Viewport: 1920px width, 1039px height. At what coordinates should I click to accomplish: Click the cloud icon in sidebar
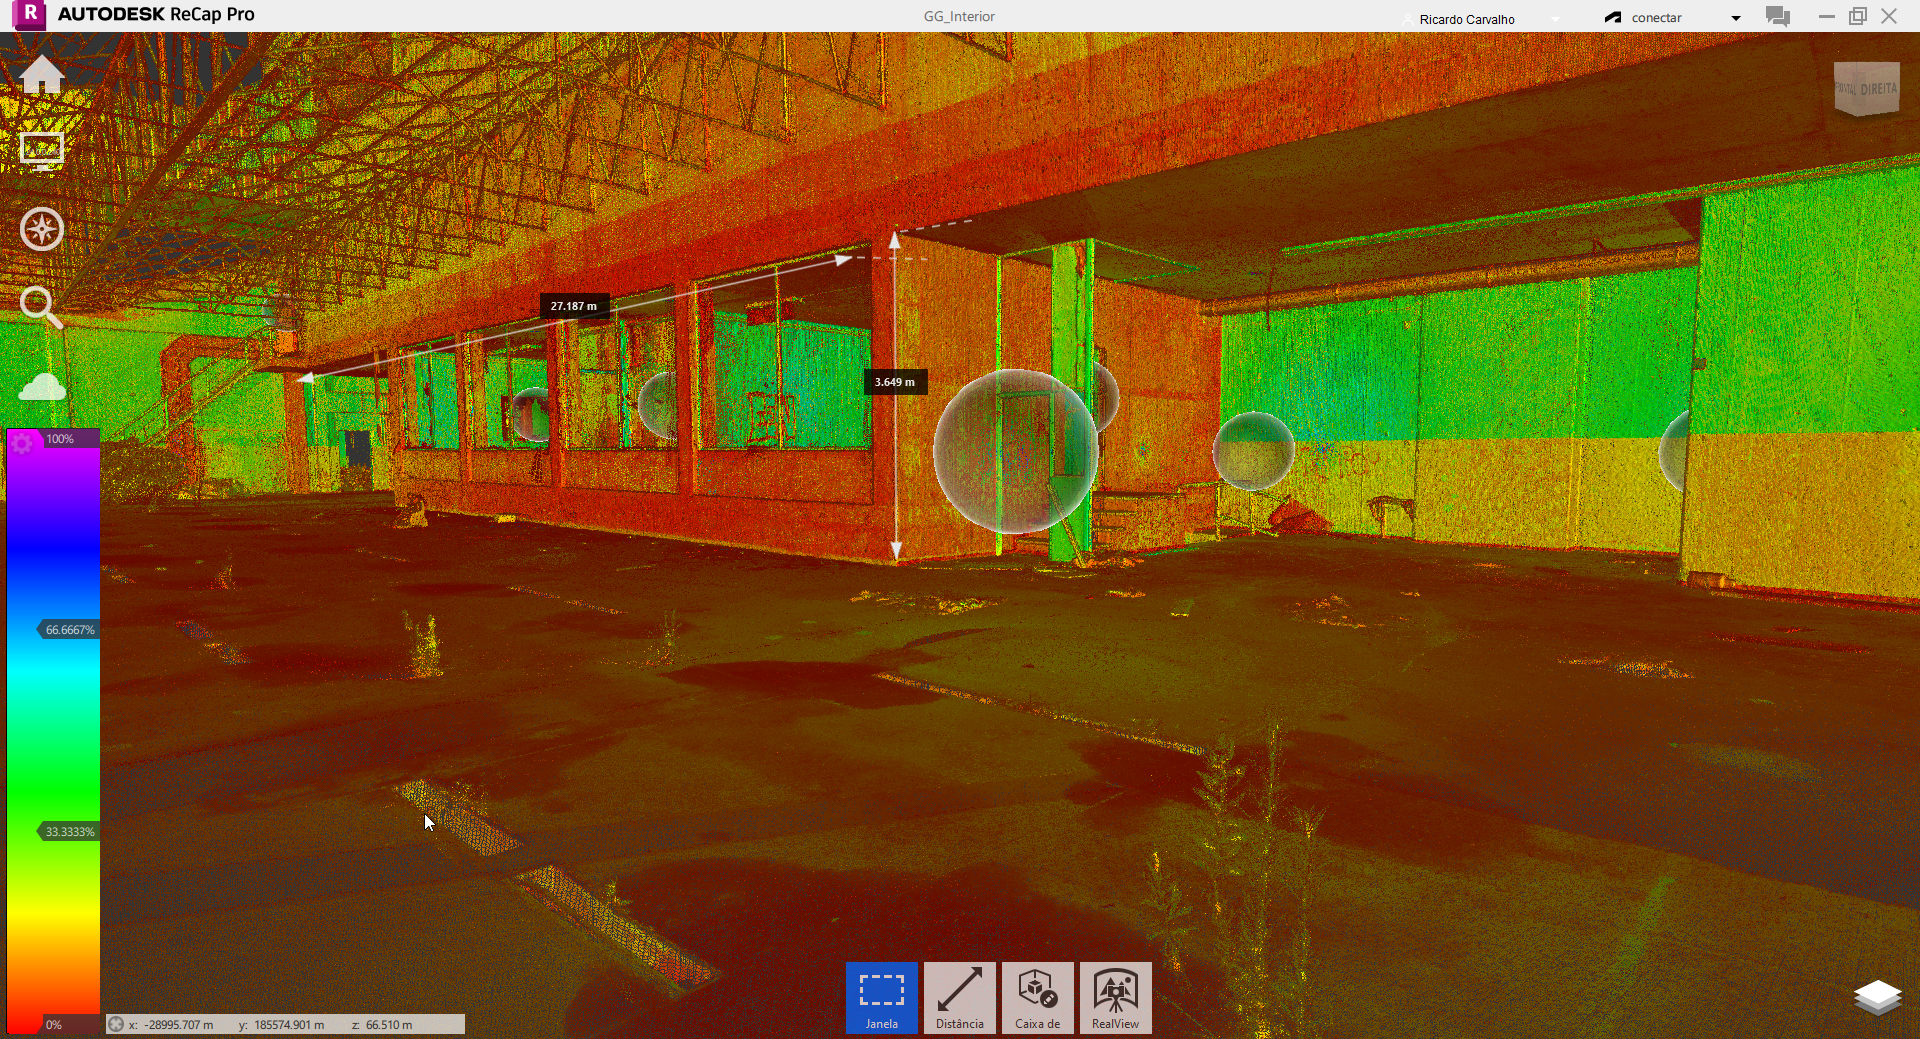click(x=42, y=387)
